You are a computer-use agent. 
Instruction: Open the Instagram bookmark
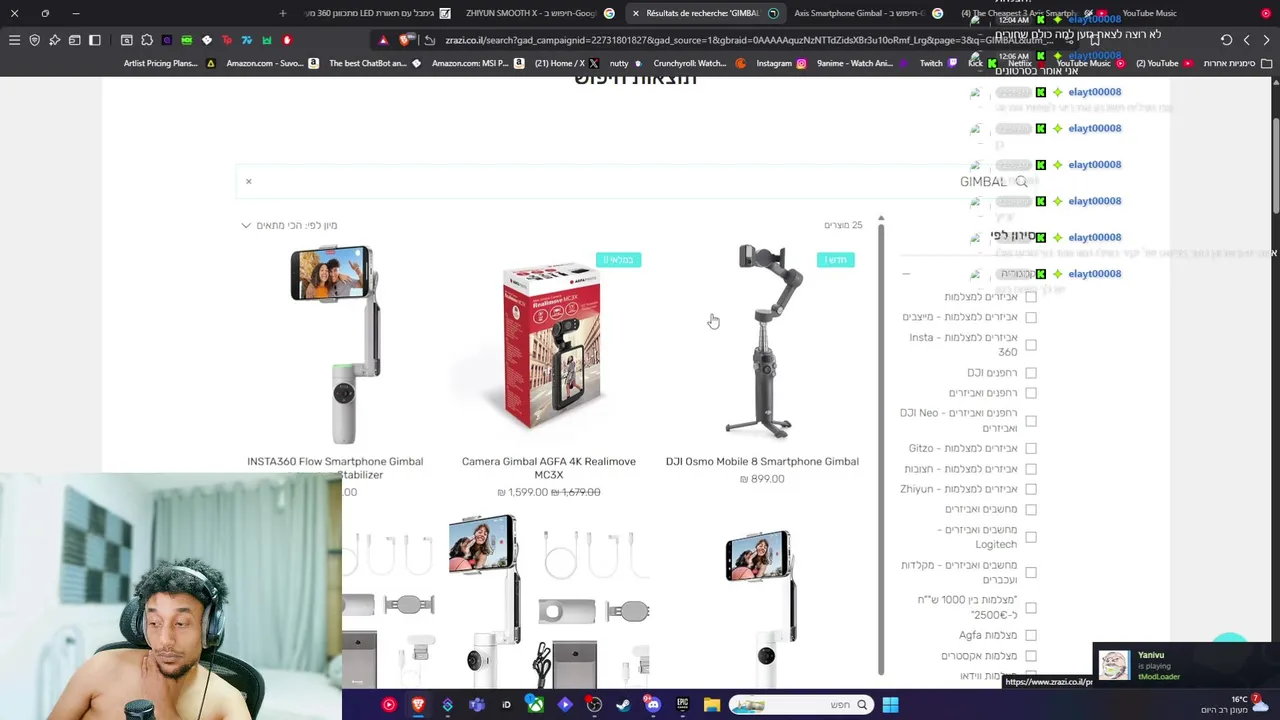point(781,63)
